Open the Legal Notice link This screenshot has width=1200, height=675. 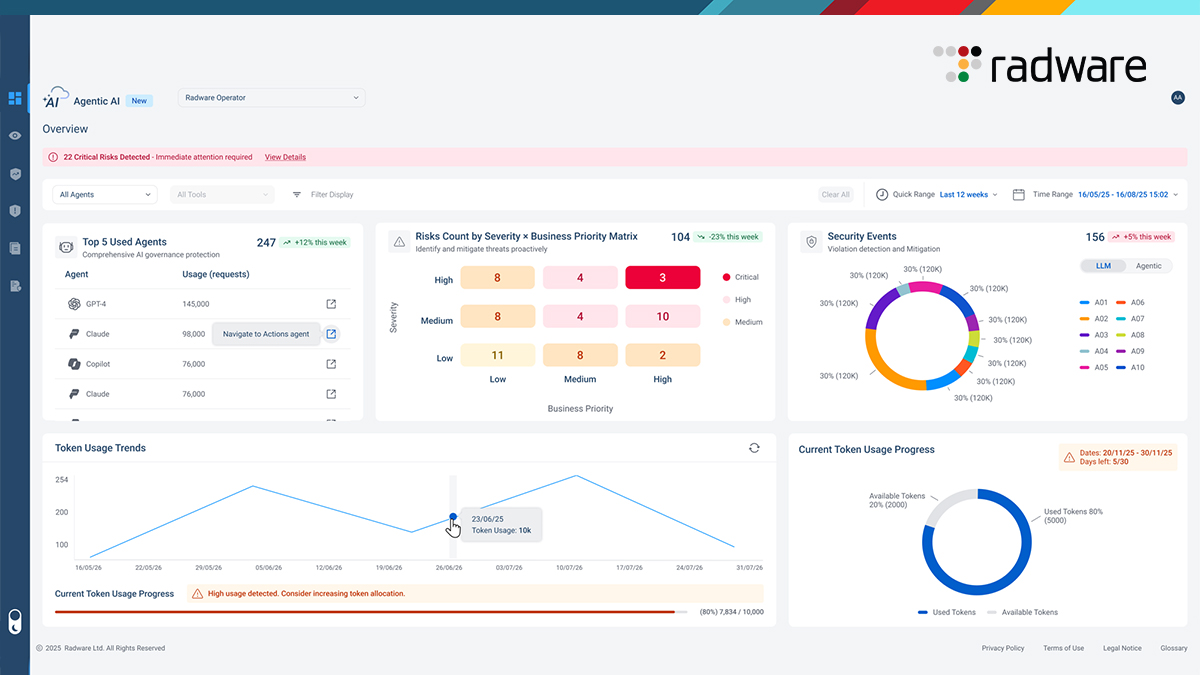click(x=1122, y=648)
